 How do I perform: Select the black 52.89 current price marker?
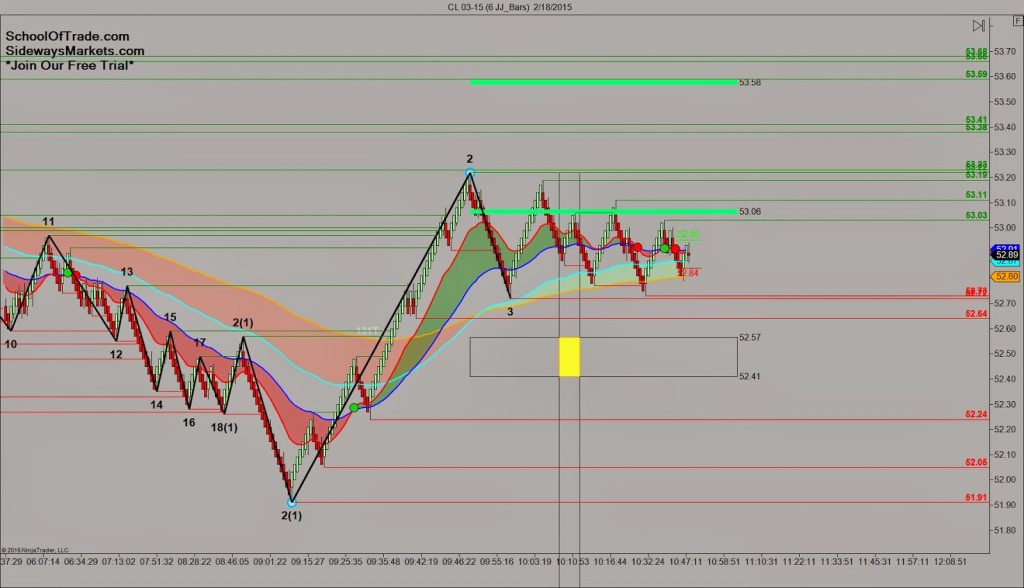1007,255
